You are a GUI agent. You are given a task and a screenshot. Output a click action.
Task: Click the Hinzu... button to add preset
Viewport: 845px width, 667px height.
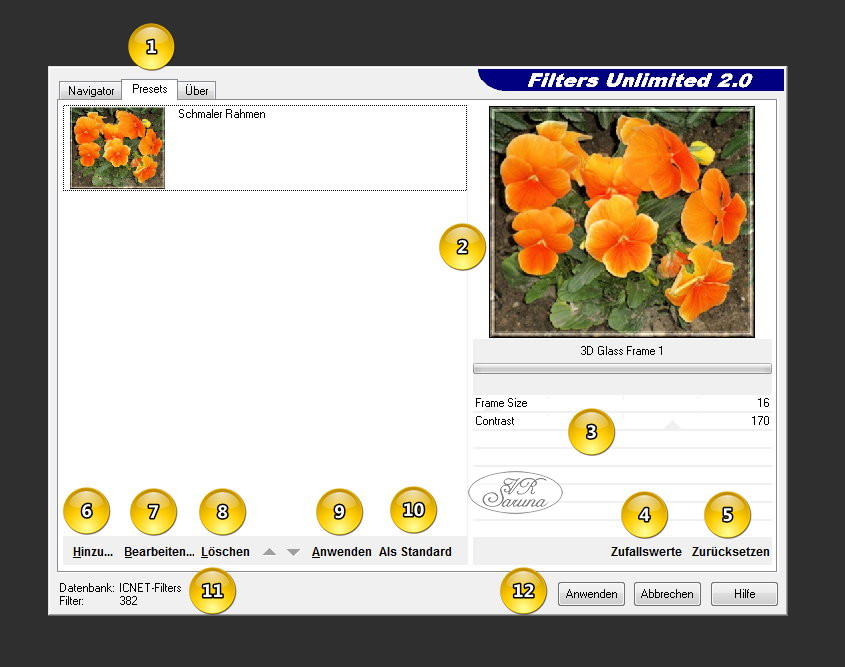92,552
